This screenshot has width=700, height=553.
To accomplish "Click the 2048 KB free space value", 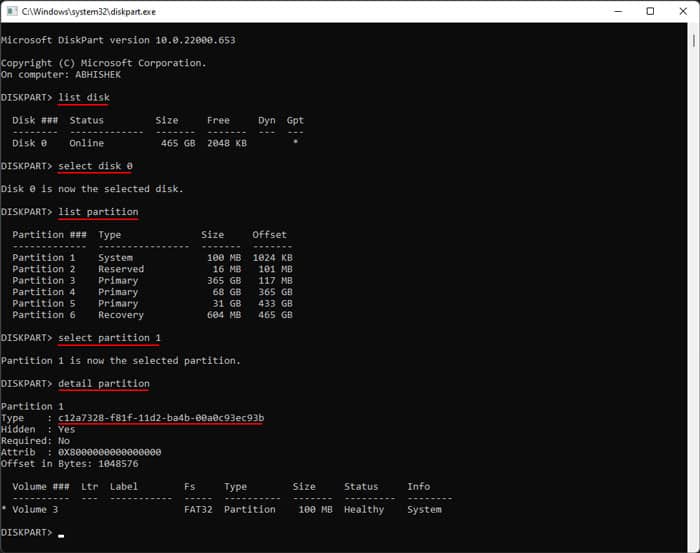I will tap(227, 143).
